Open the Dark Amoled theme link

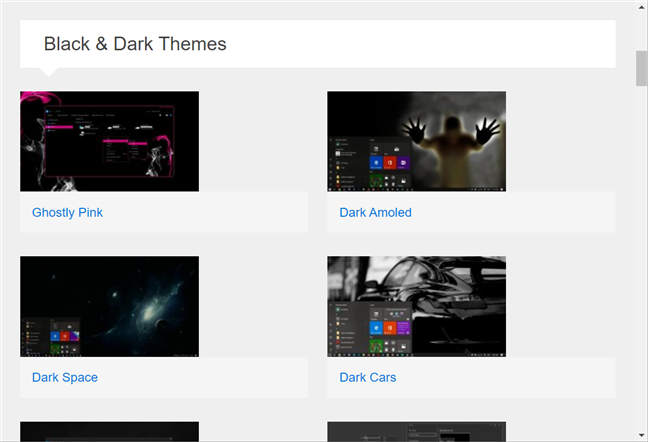tap(375, 212)
